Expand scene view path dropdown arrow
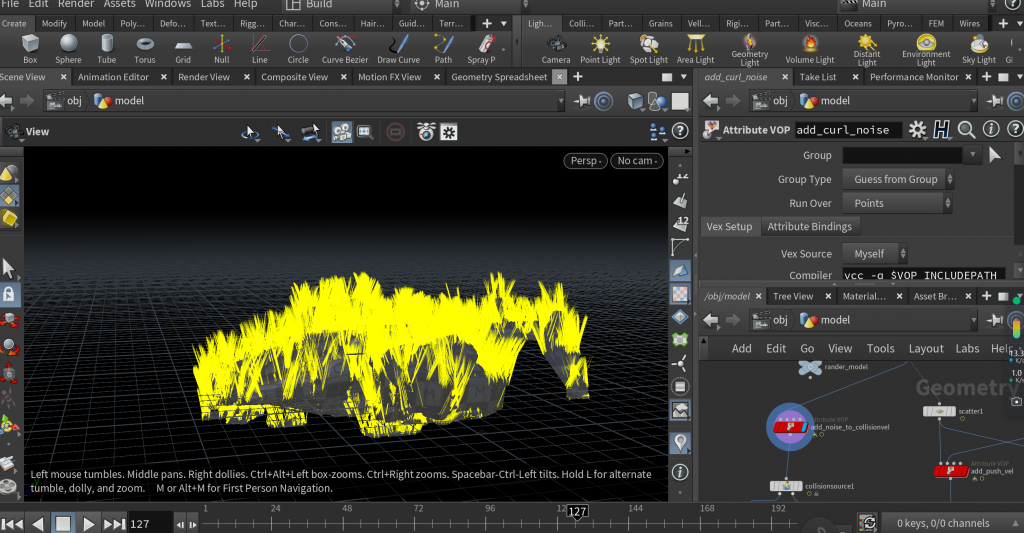 pos(560,101)
